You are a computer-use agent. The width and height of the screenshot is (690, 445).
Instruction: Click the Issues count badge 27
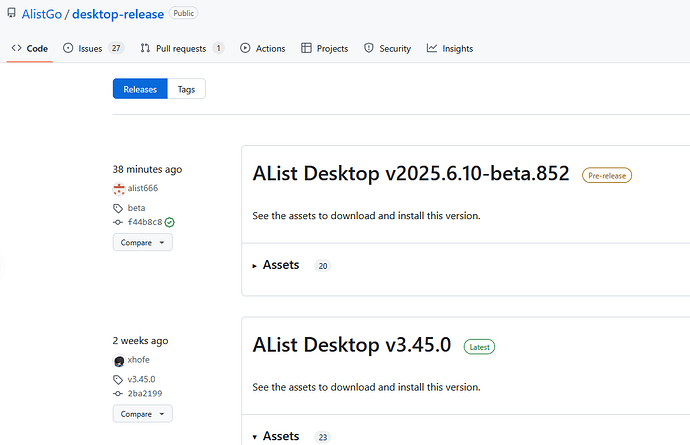pos(116,48)
